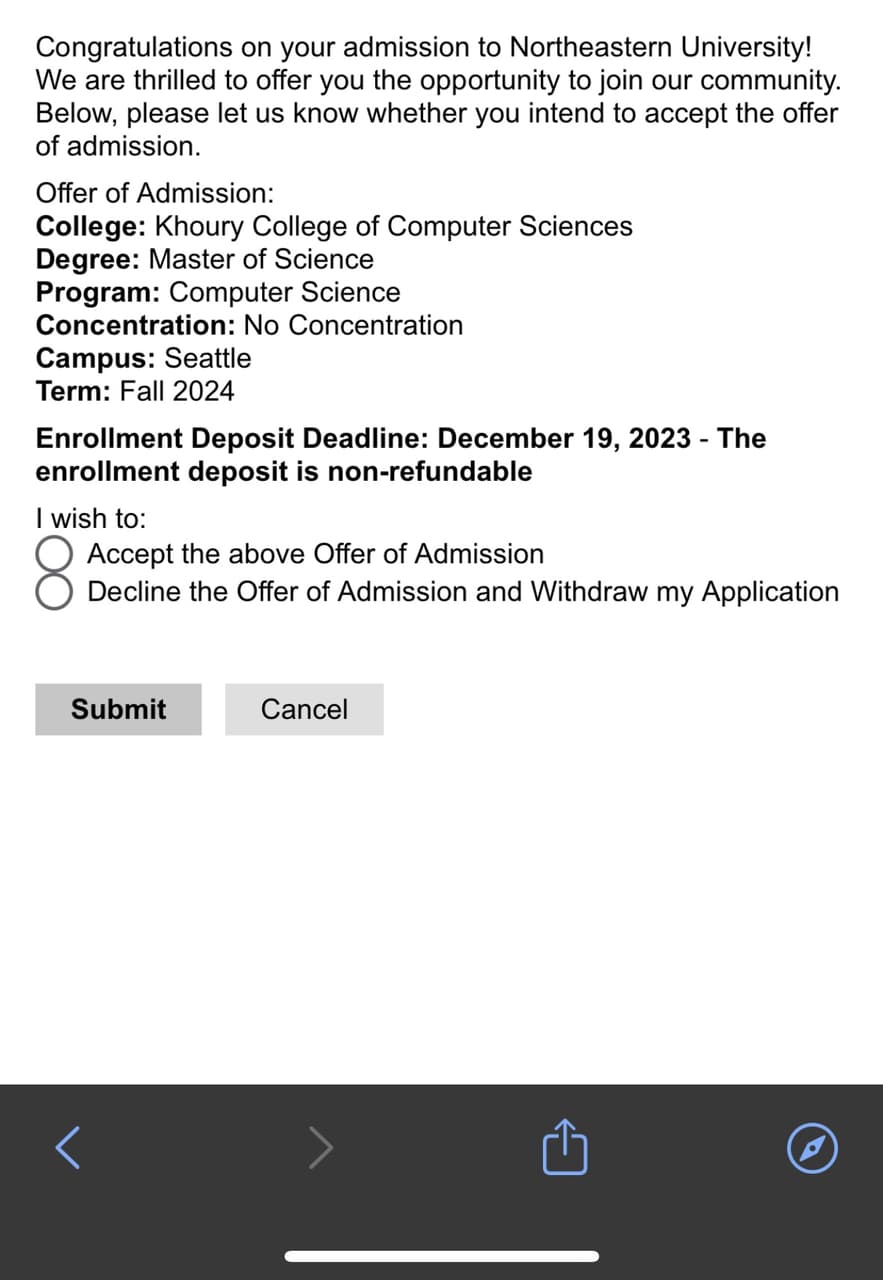Click the Term: Fall 2024 line
The image size is (883, 1280).
point(135,391)
